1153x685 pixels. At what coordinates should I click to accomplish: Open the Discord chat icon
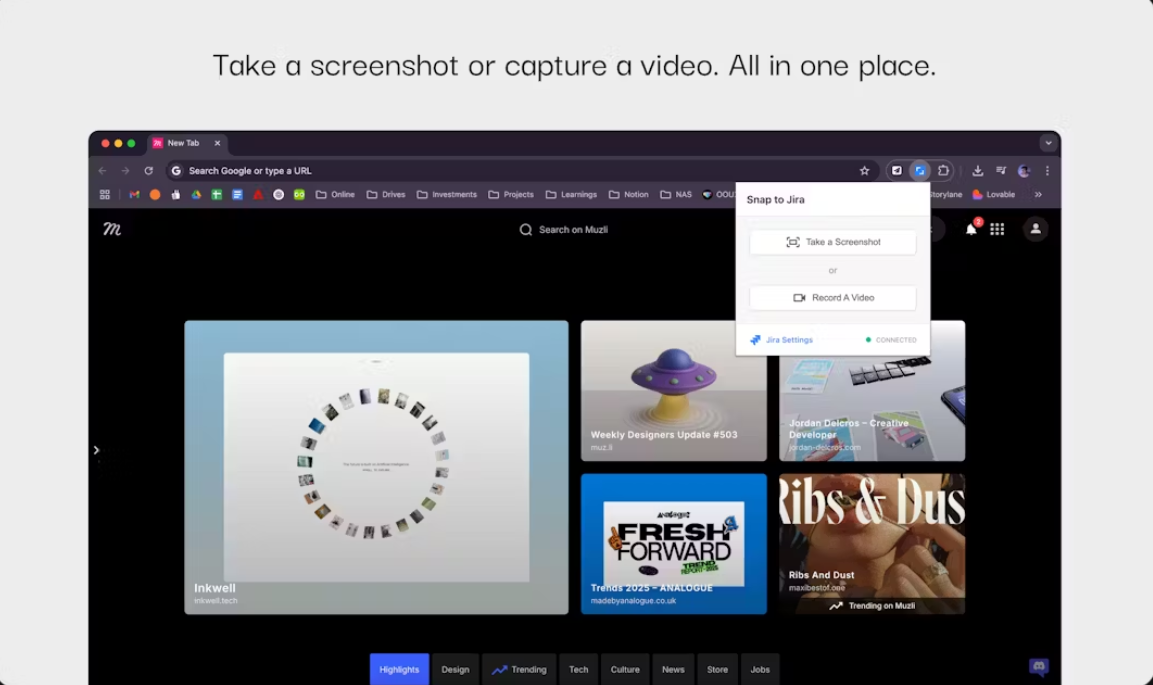pos(1038,667)
